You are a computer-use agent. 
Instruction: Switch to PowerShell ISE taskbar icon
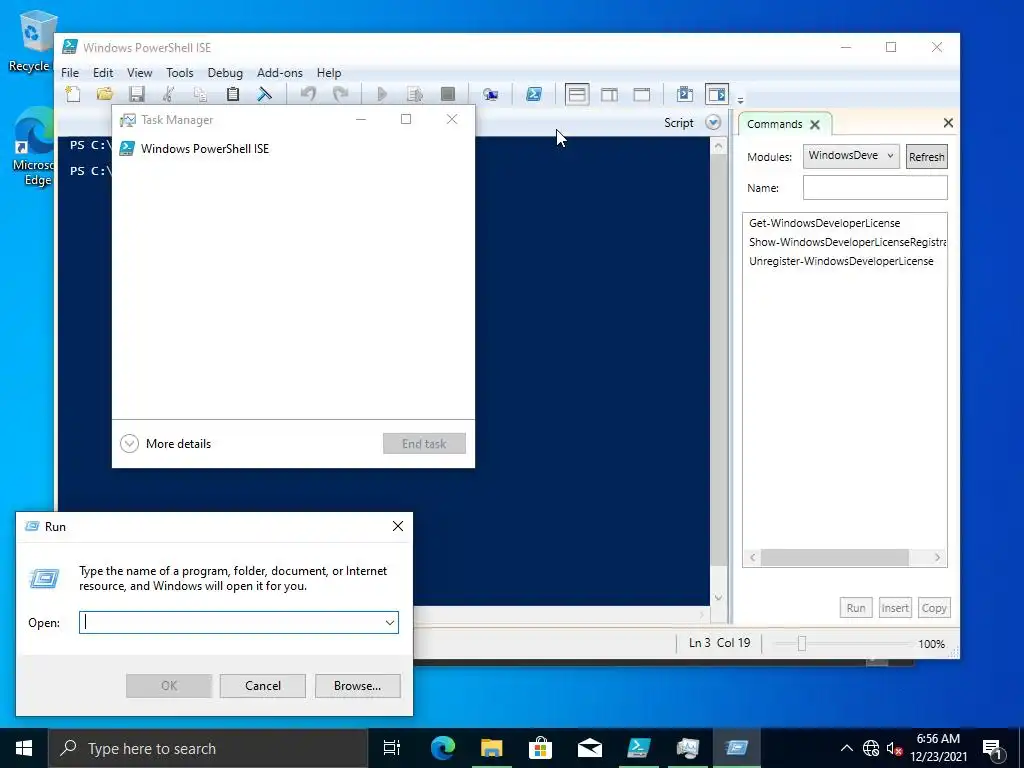[639, 748]
